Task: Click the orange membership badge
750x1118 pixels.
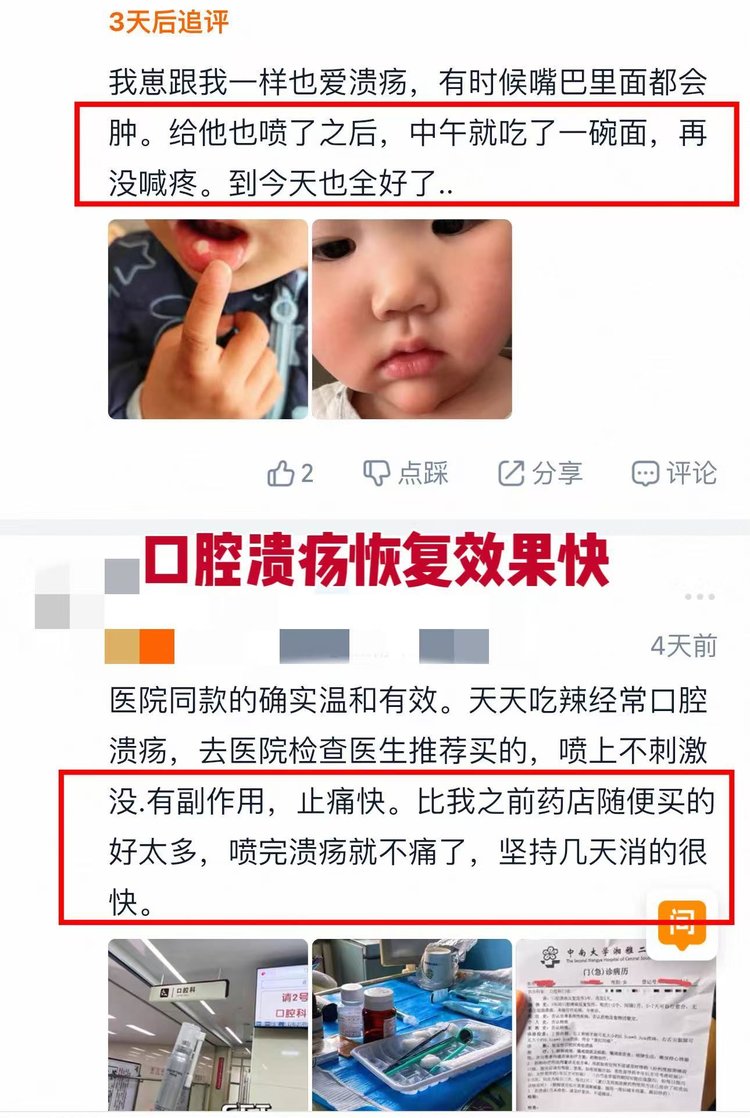Action: pos(140,647)
